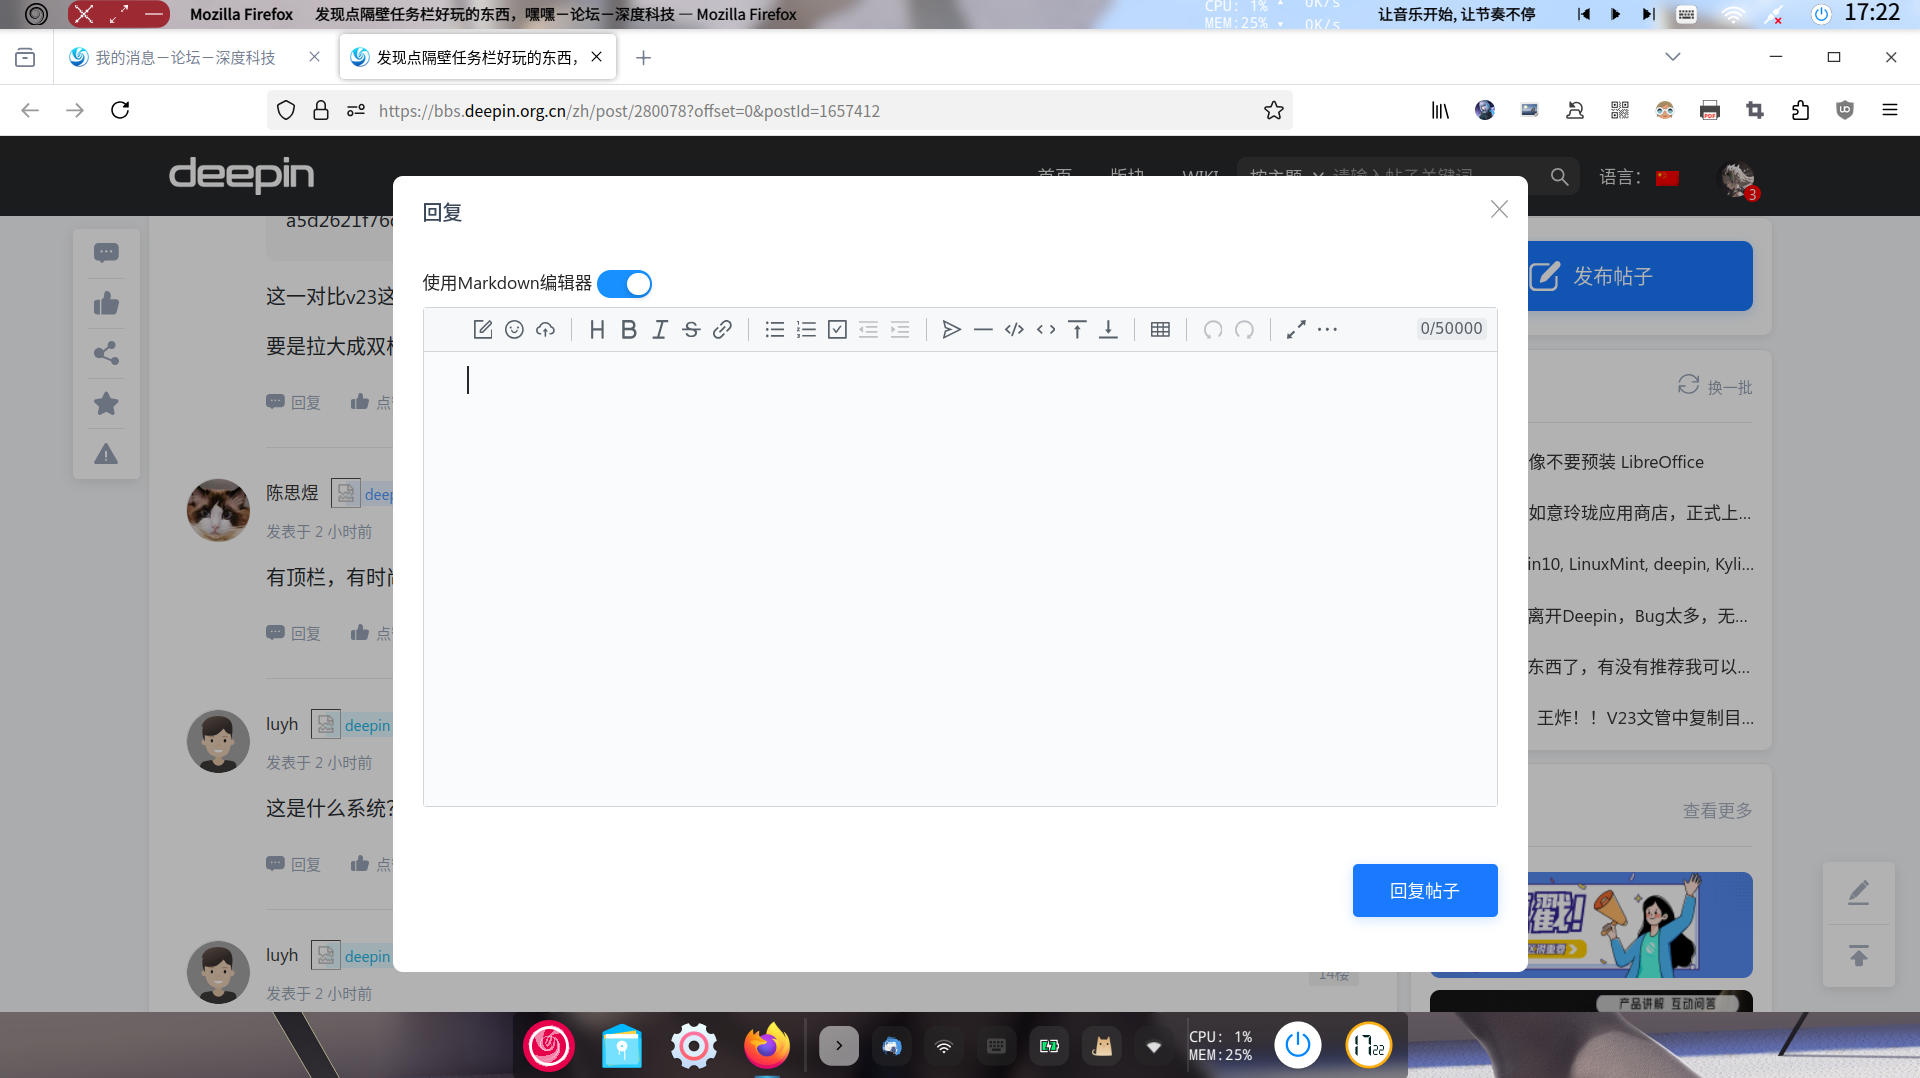
Task: Toggle the Markdown editor switch
Action: coord(624,284)
